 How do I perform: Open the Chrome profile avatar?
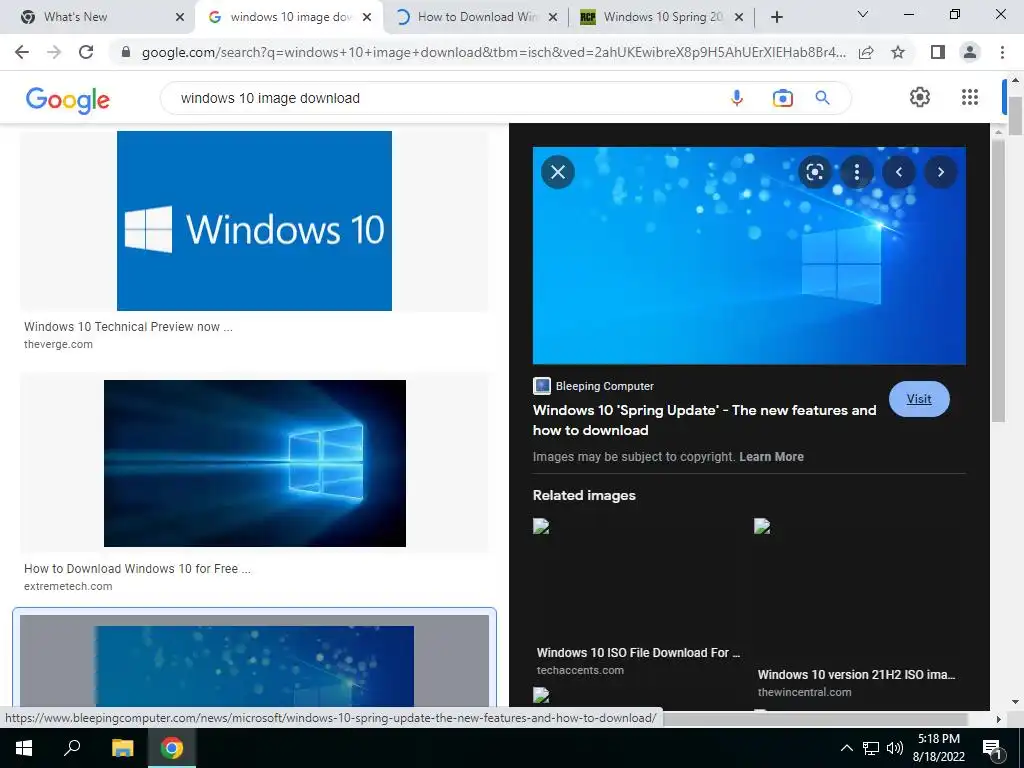click(x=970, y=52)
